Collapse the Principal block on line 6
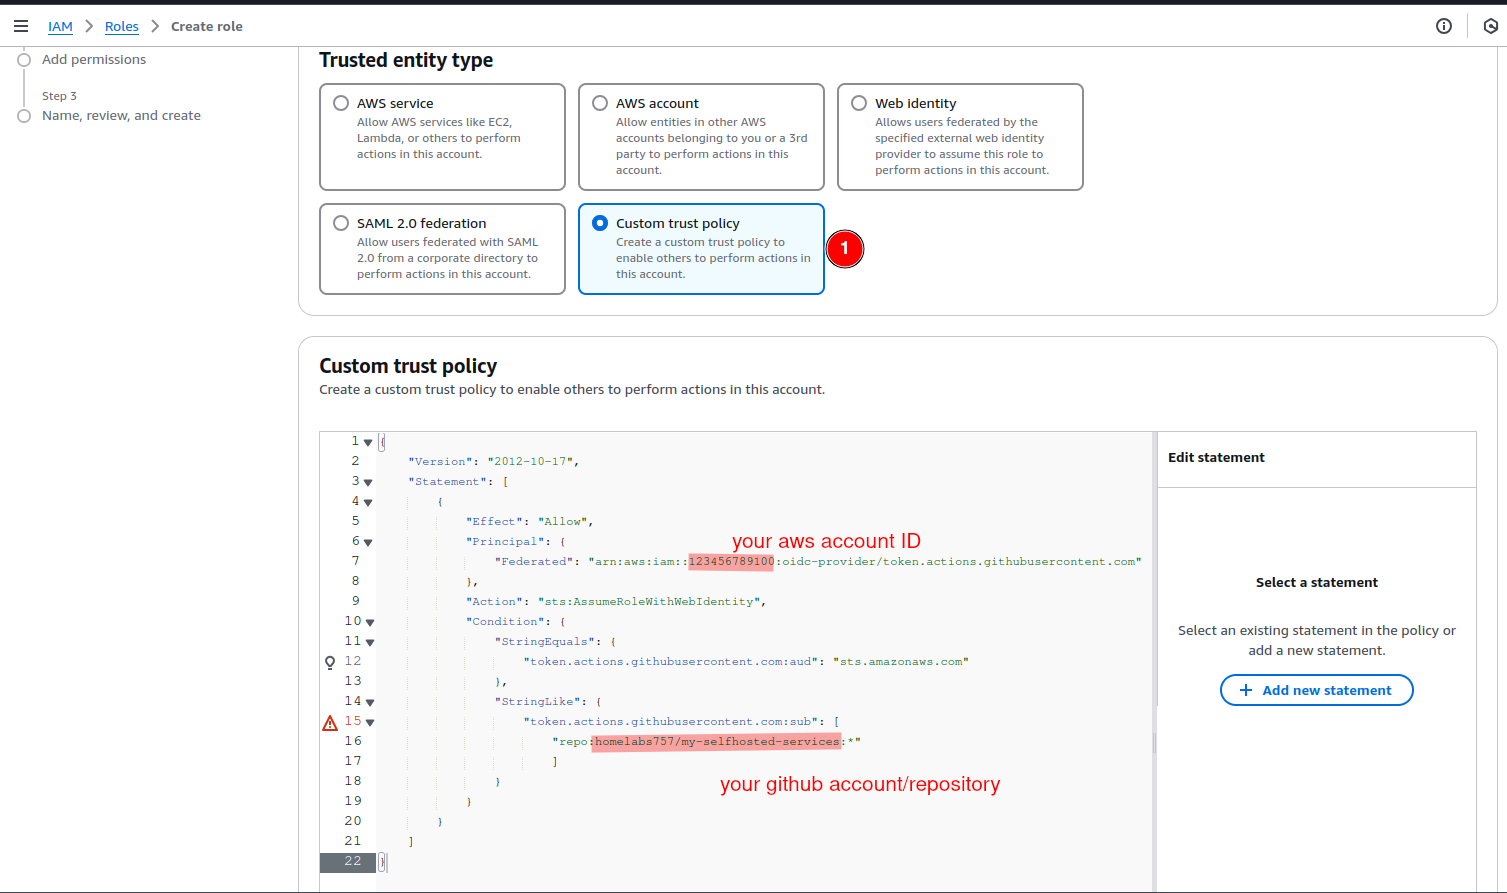The width and height of the screenshot is (1507, 893). click(368, 542)
